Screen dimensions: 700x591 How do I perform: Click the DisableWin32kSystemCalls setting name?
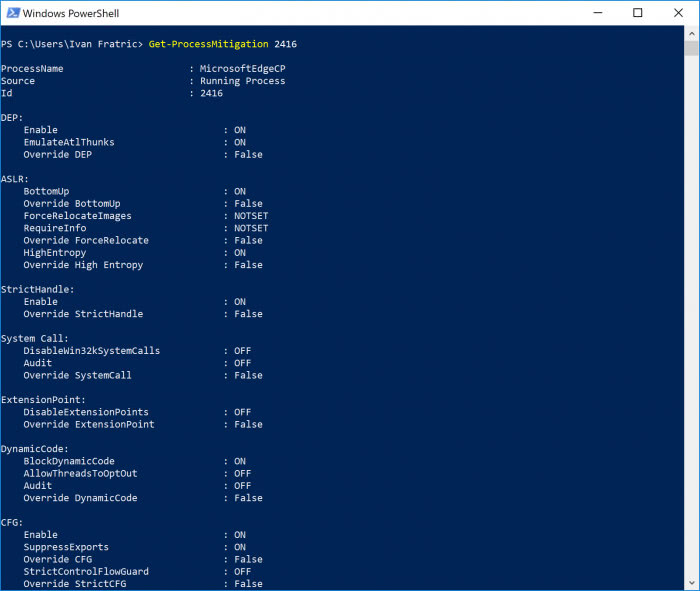(91, 351)
